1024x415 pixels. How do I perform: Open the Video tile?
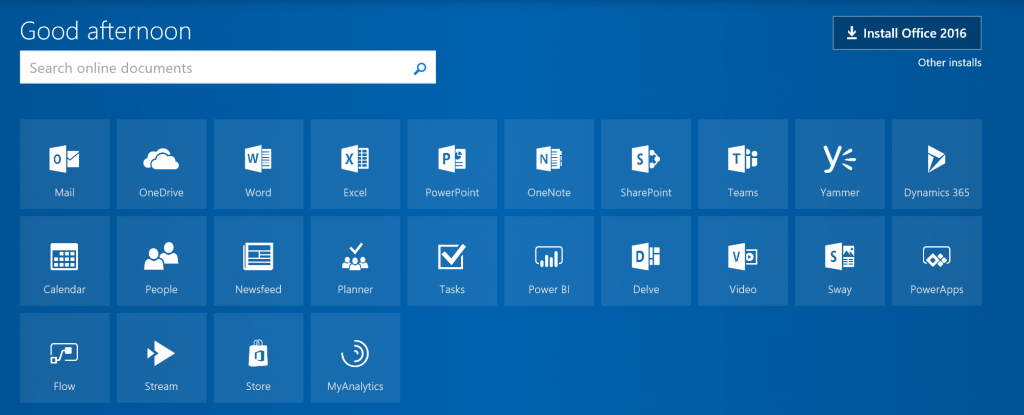tap(743, 261)
